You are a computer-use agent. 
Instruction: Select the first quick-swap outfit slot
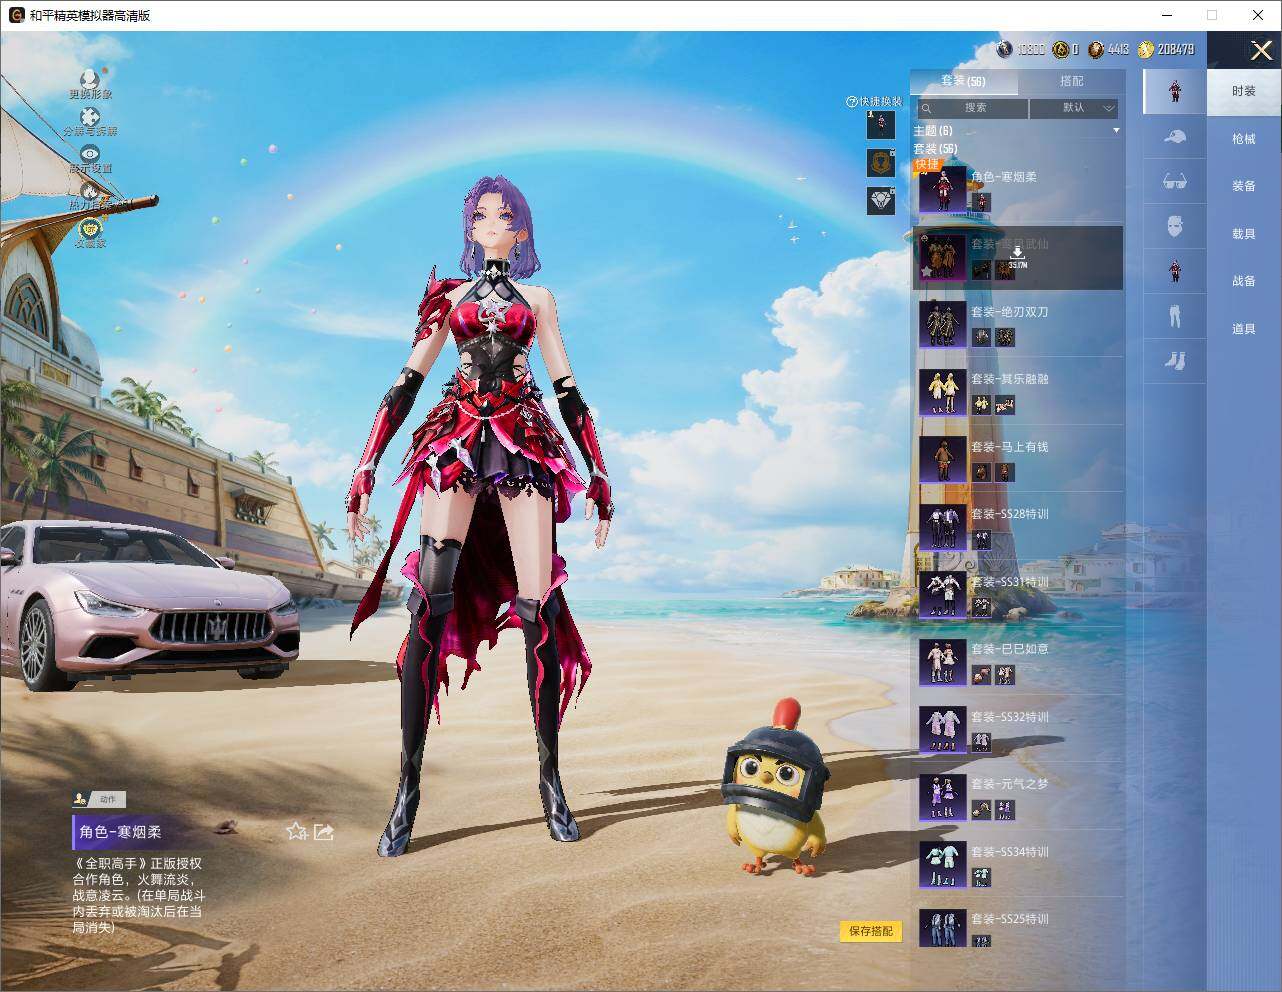pos(880,124)
